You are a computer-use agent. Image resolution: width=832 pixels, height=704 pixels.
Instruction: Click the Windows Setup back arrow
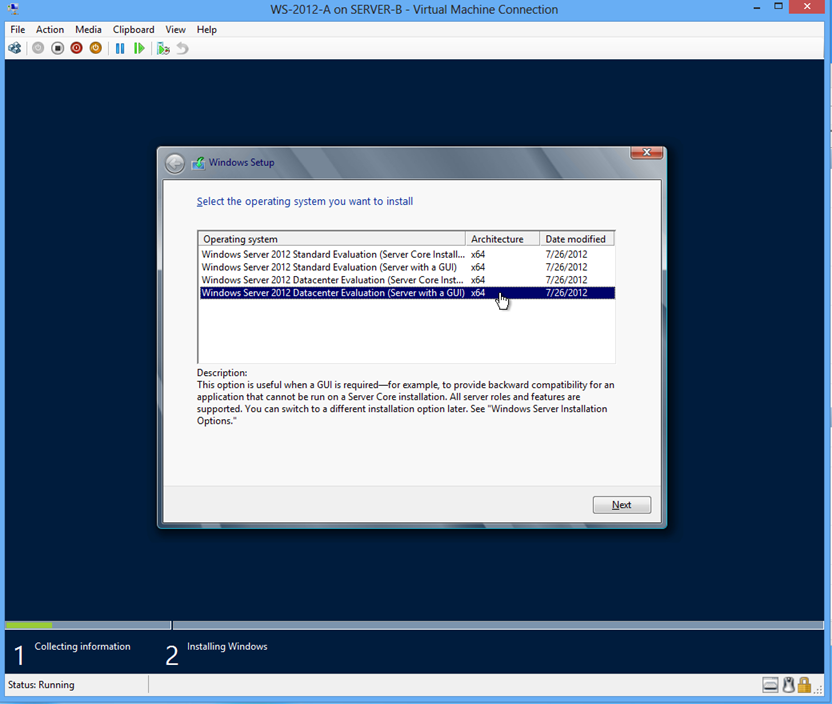(x=175, y=163)
